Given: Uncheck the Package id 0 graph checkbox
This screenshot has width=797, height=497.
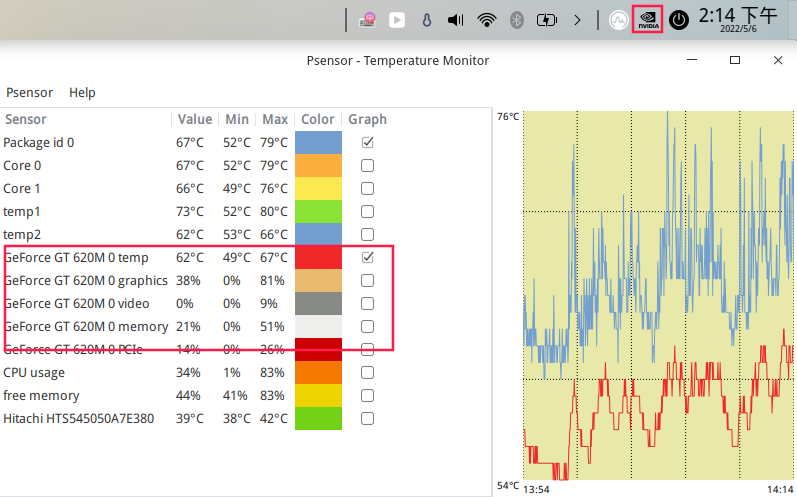Looking at the screenshot, I should pos(367,142).
